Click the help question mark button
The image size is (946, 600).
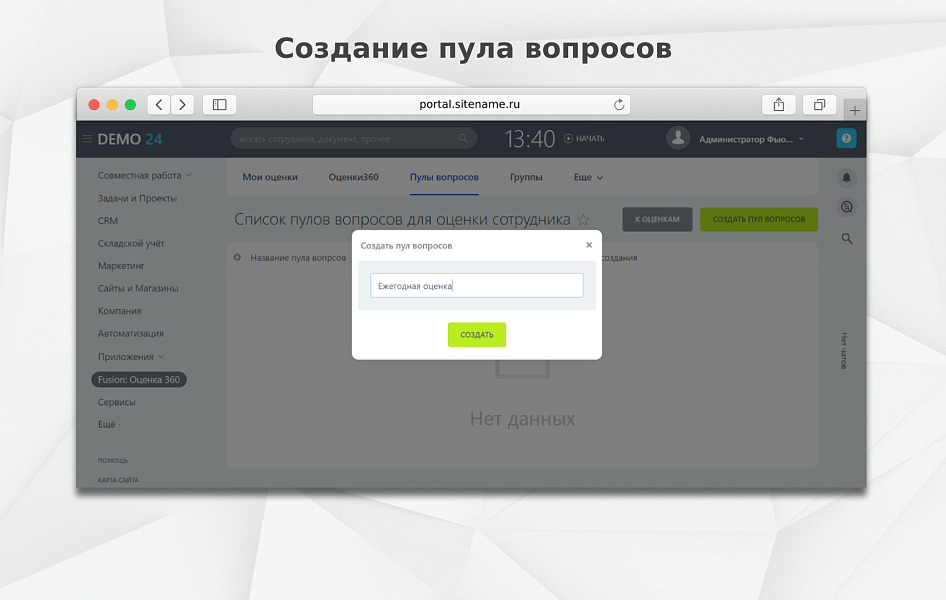tap(846, 138)
